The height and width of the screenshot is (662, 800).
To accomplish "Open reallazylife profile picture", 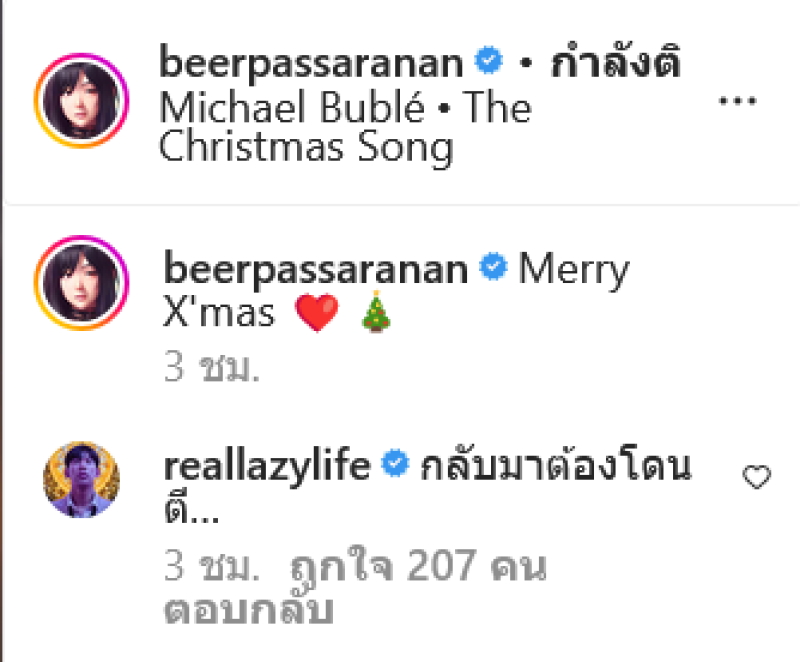I will 82,479.
